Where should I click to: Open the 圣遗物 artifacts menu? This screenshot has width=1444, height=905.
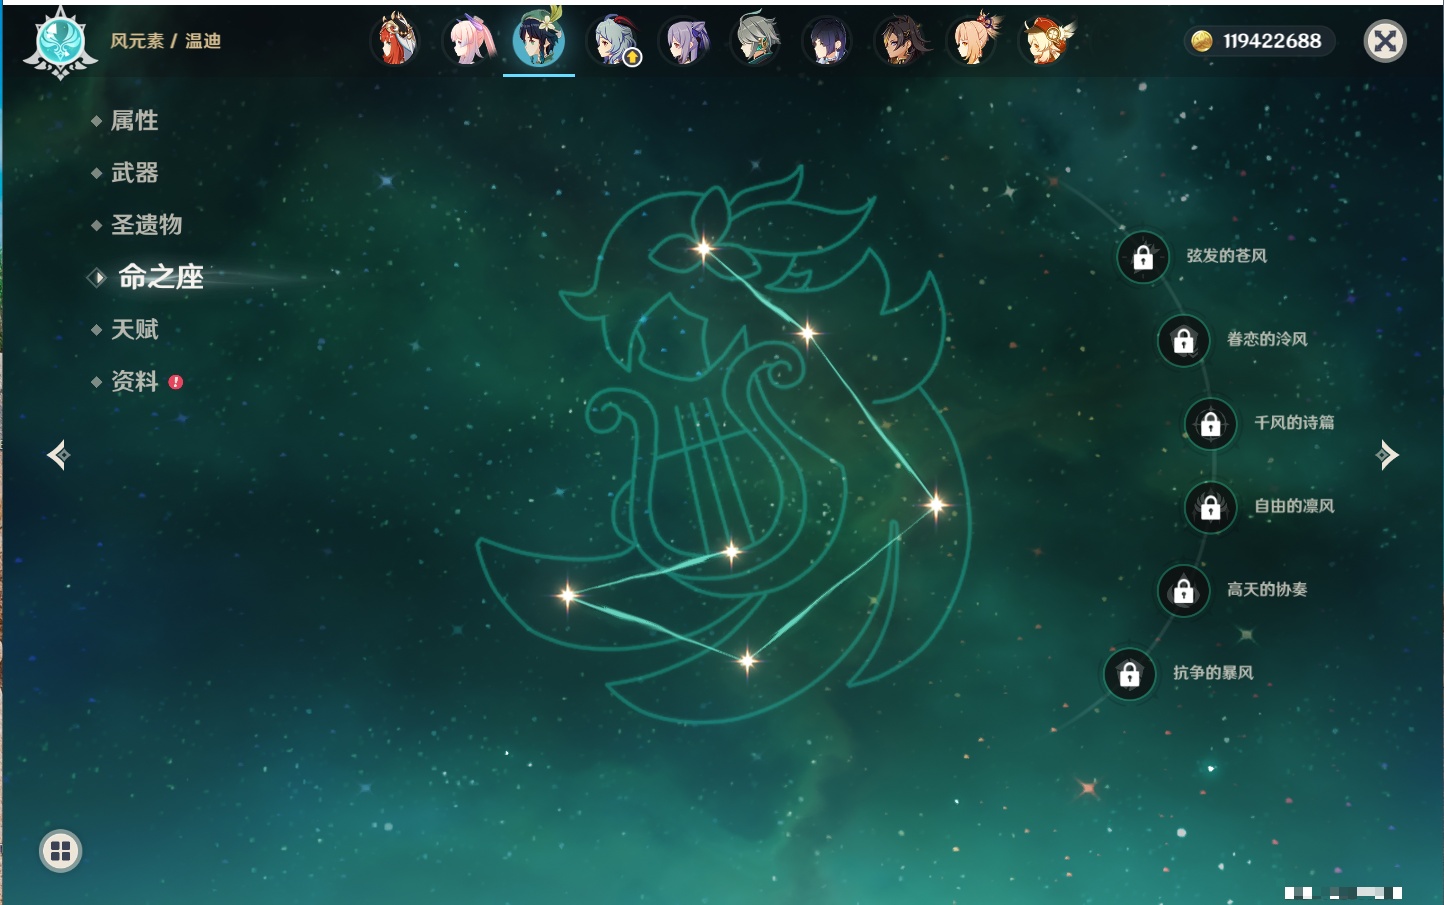(x=146, y=225)
